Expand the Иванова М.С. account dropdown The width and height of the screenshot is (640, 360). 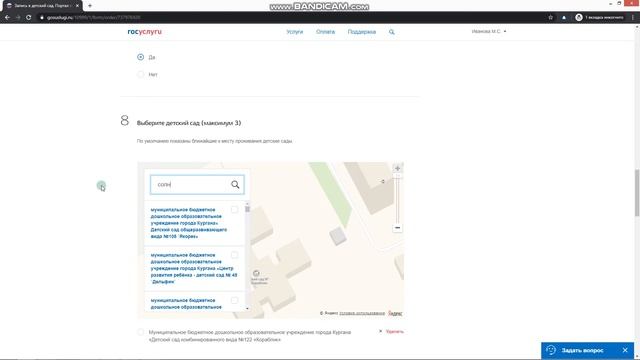coord(489,31)
